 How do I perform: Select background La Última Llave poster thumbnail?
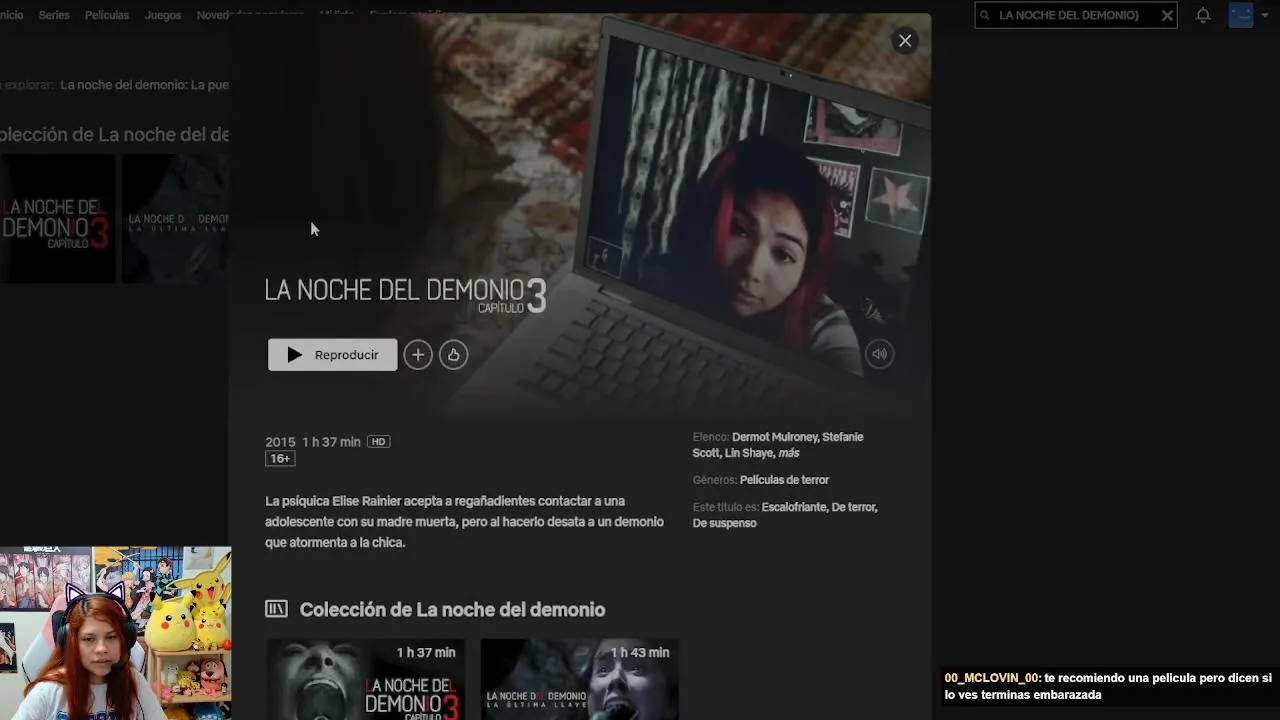pyautogui.click(x=176, y=218)
